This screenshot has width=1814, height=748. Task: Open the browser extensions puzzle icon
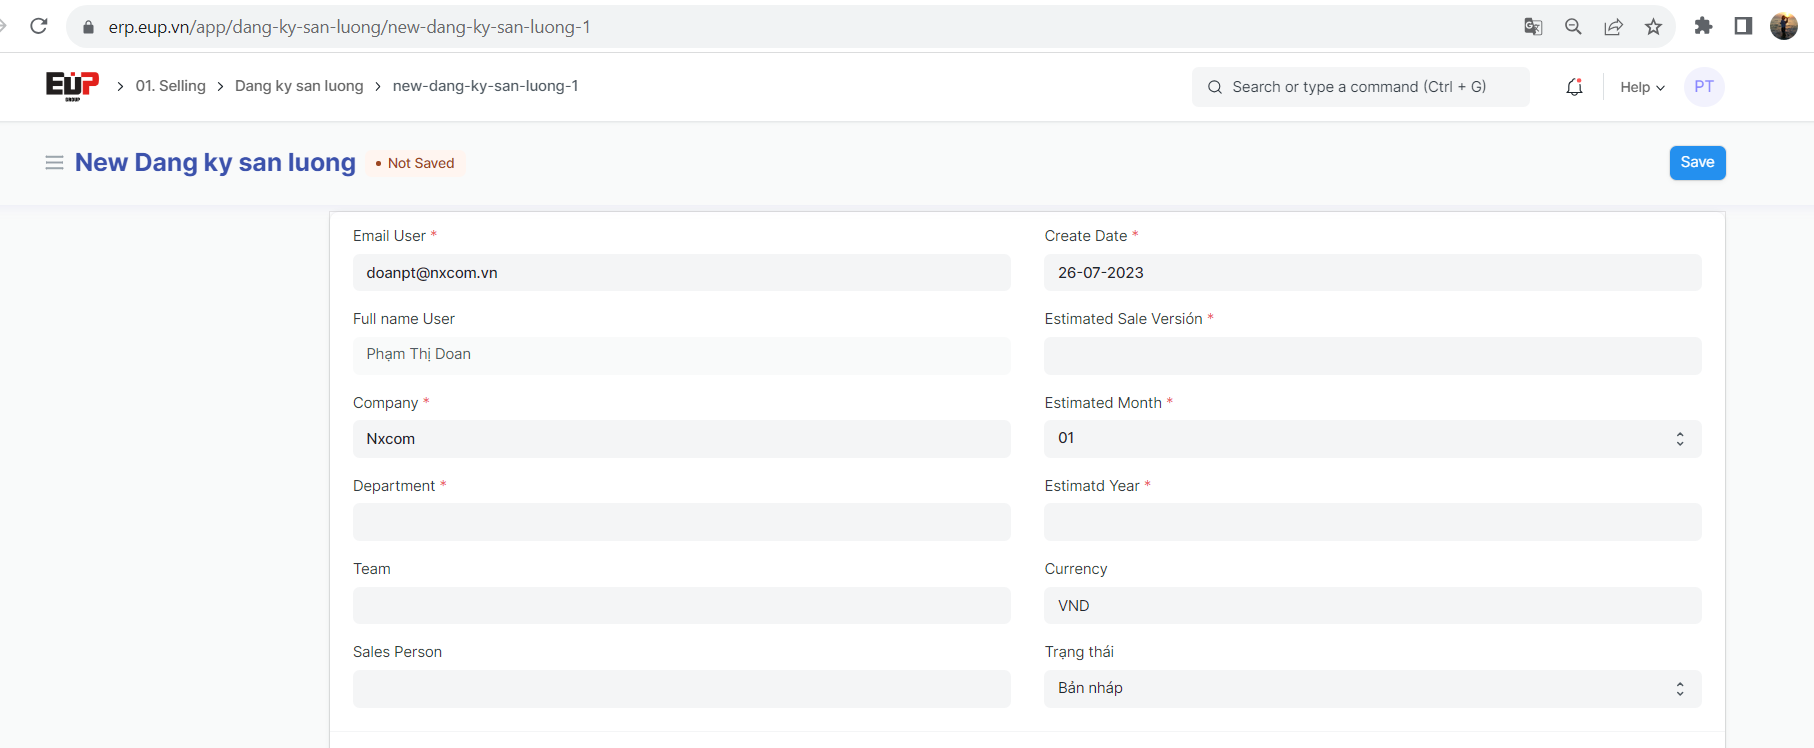1703,26
